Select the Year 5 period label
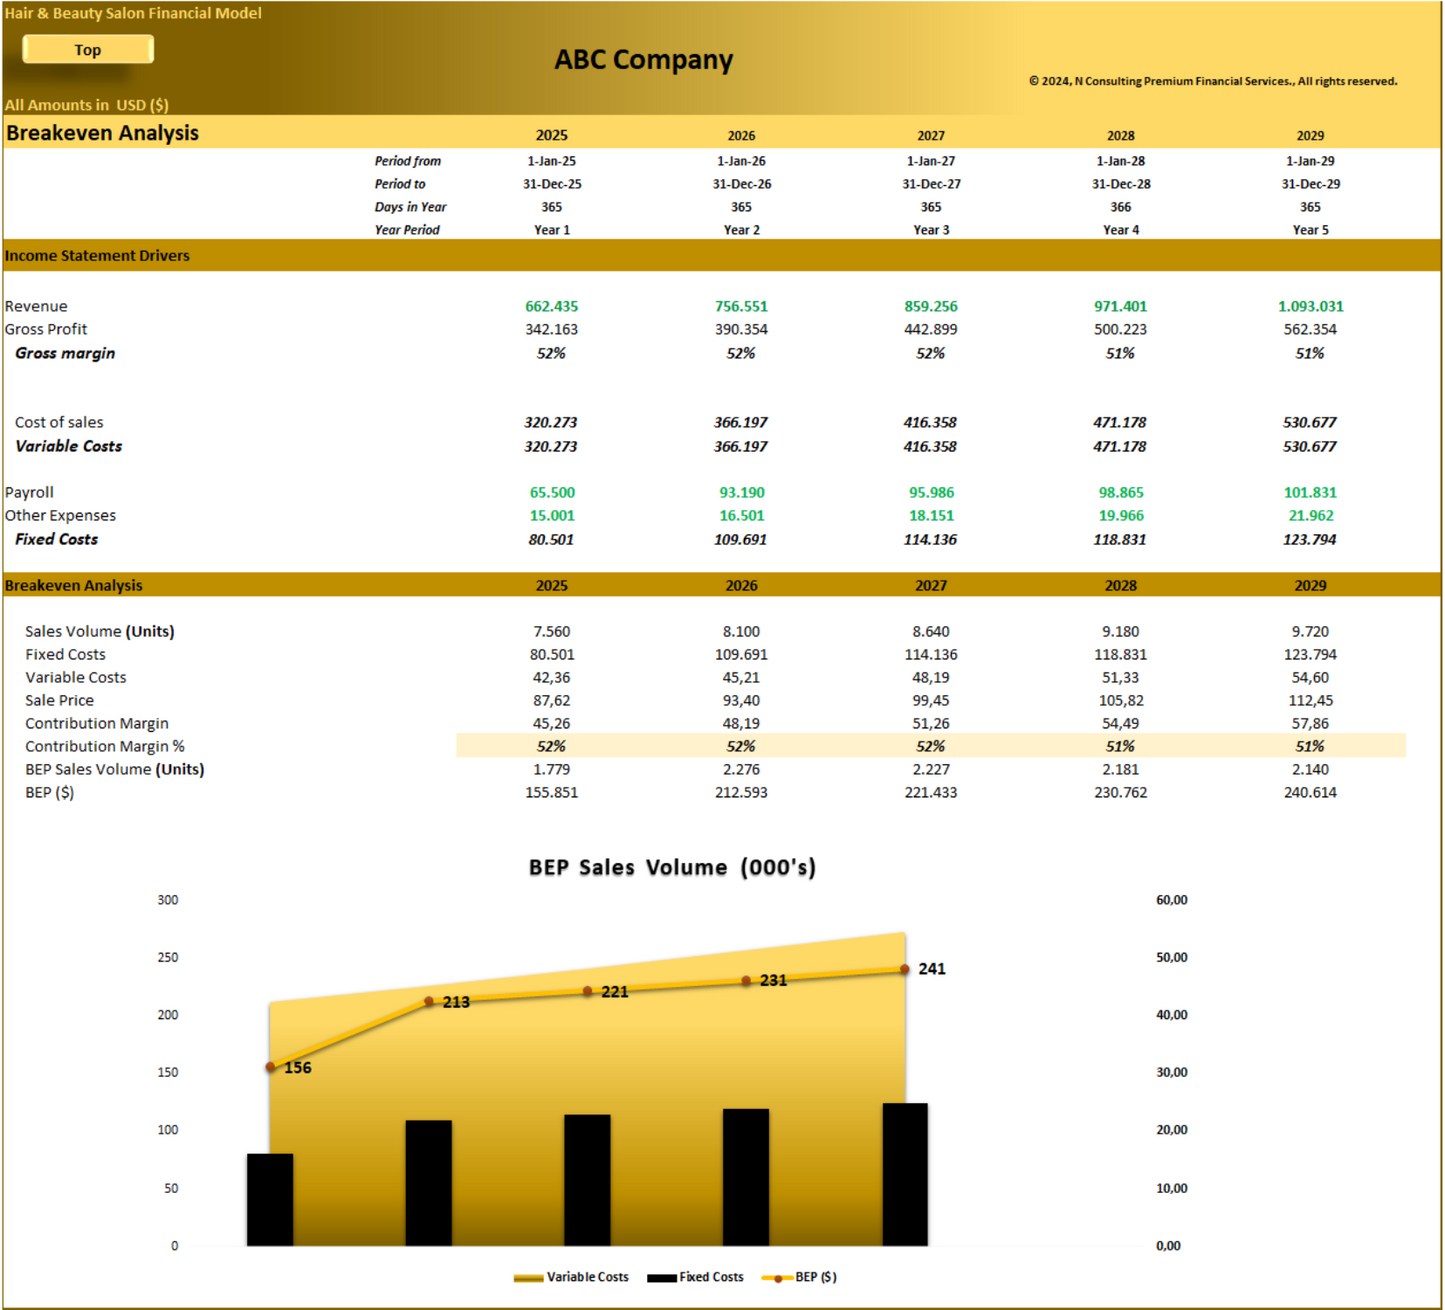Image resolution: width=1445 pixels, height=1310 pixels. coord(1310,230)
